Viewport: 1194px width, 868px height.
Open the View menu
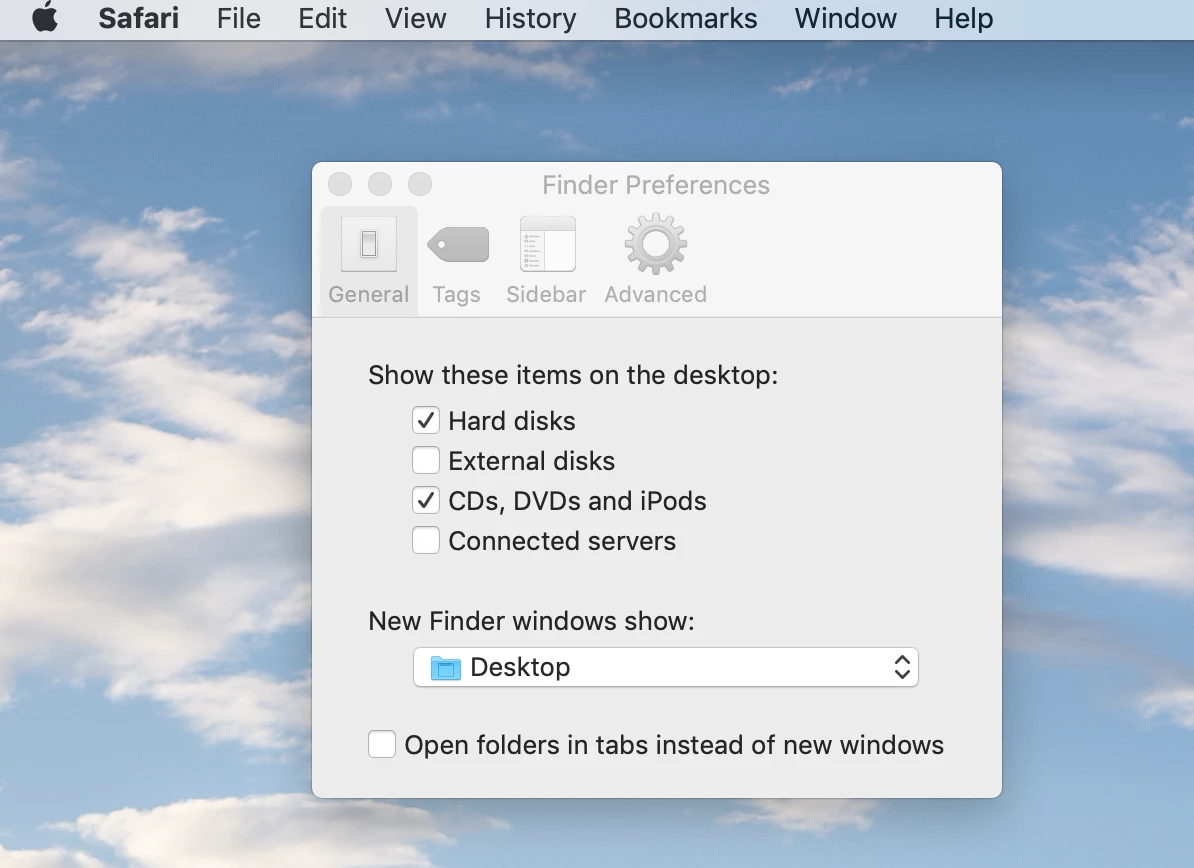(415, 18)
